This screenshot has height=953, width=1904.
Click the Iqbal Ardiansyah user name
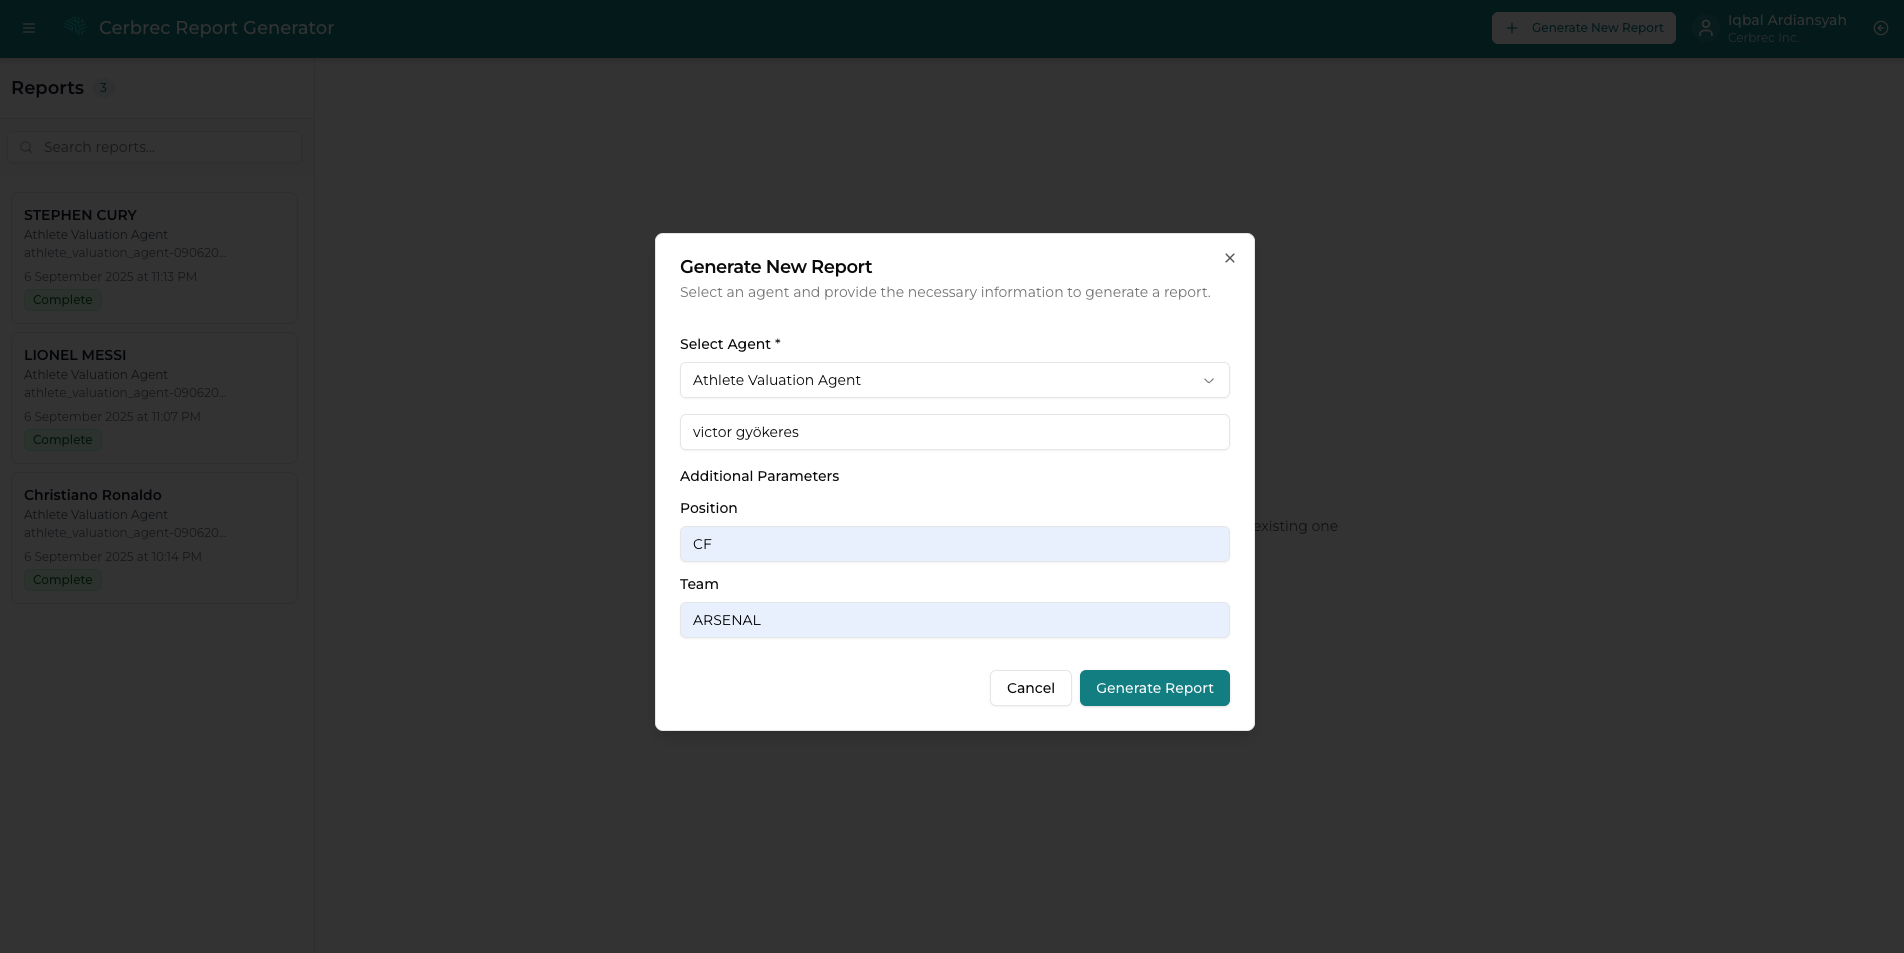tap(1787, 20)
